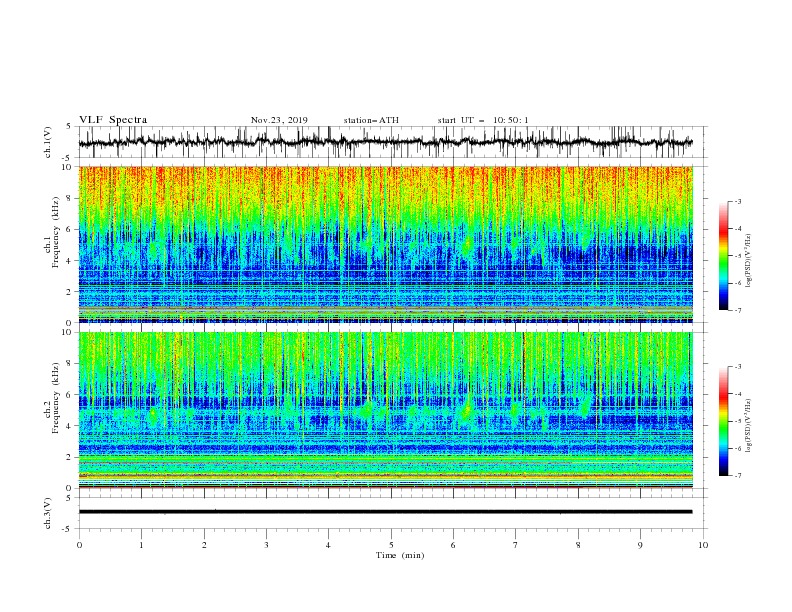Click the ch.1 frequency axis "8" tick label
Screen dimensions: 792x612
click(70, 198)
